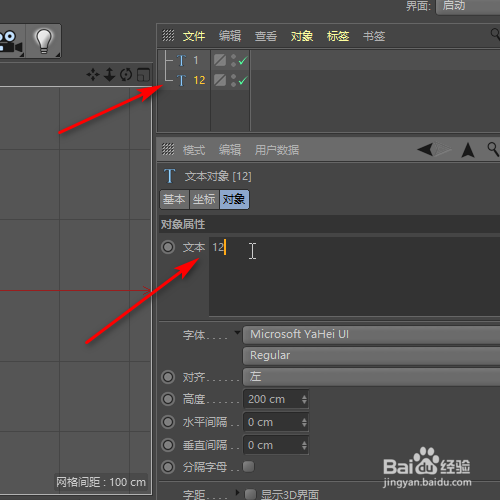Click in the 文本 text area containing 12

coord(355,276)
